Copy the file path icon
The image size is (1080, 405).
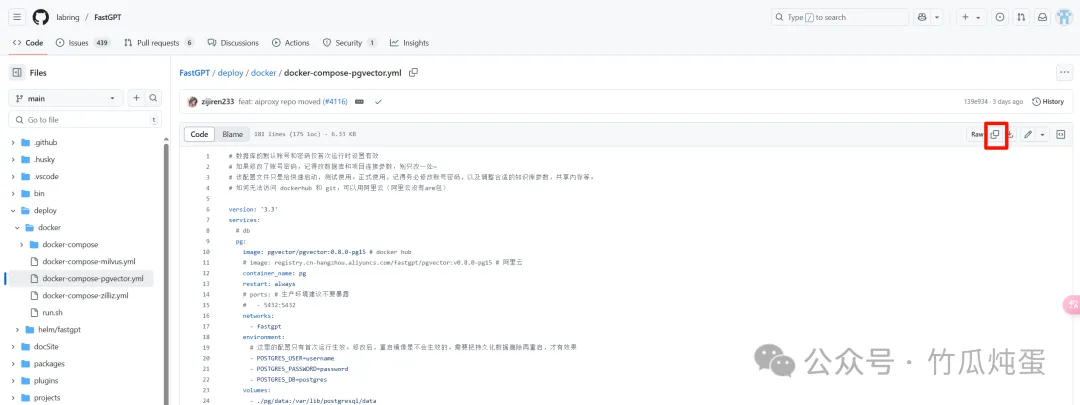(413, 72)
